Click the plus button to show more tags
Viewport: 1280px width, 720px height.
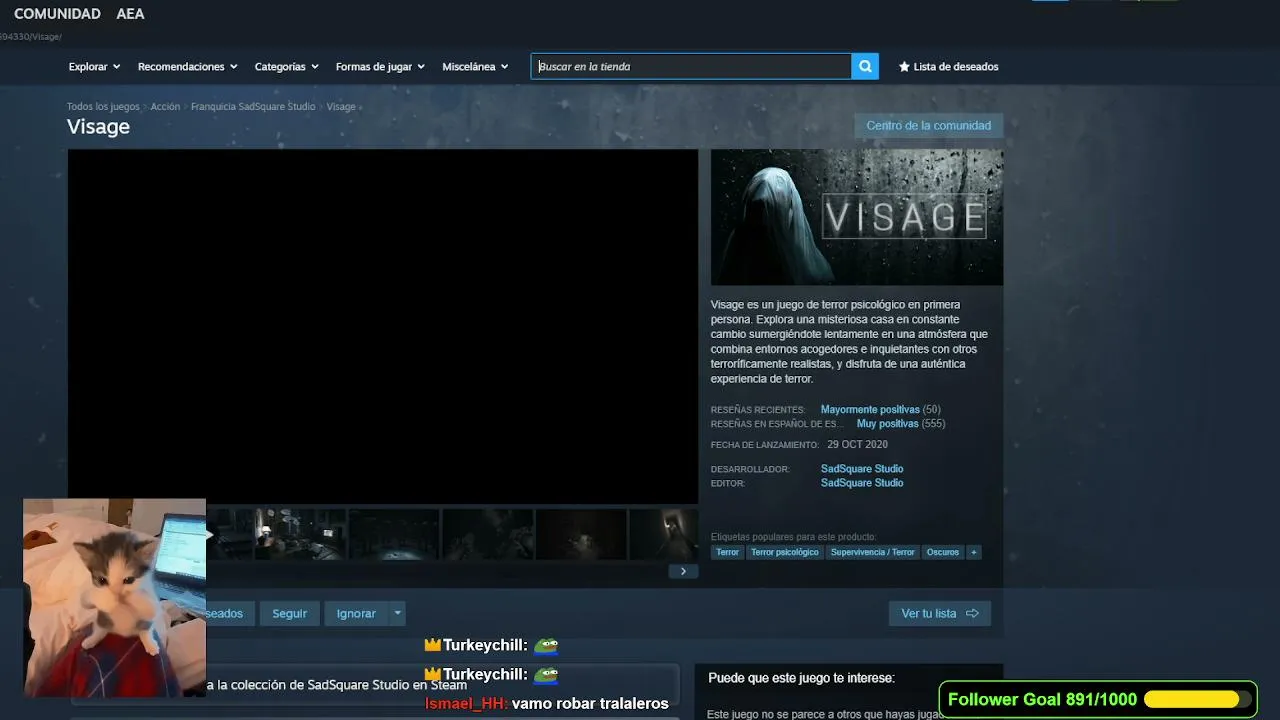(x=974, y=552)
